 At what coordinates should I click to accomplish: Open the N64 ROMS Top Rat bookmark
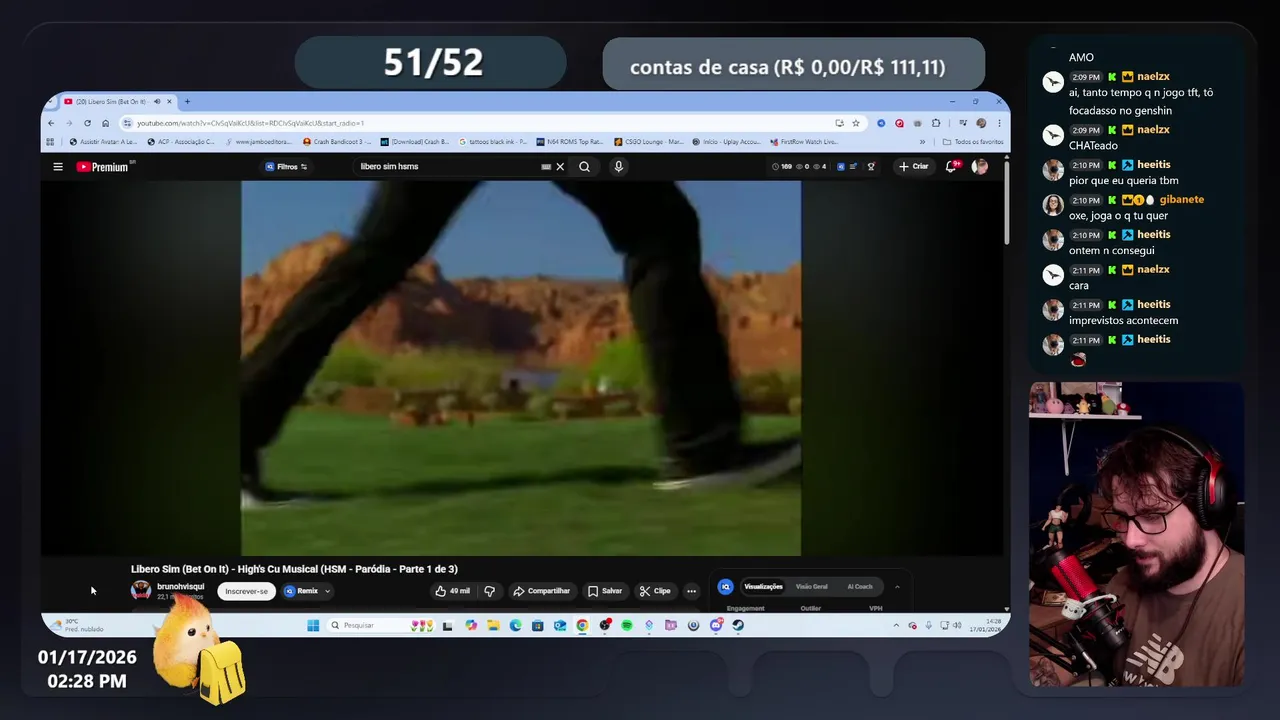570,142
